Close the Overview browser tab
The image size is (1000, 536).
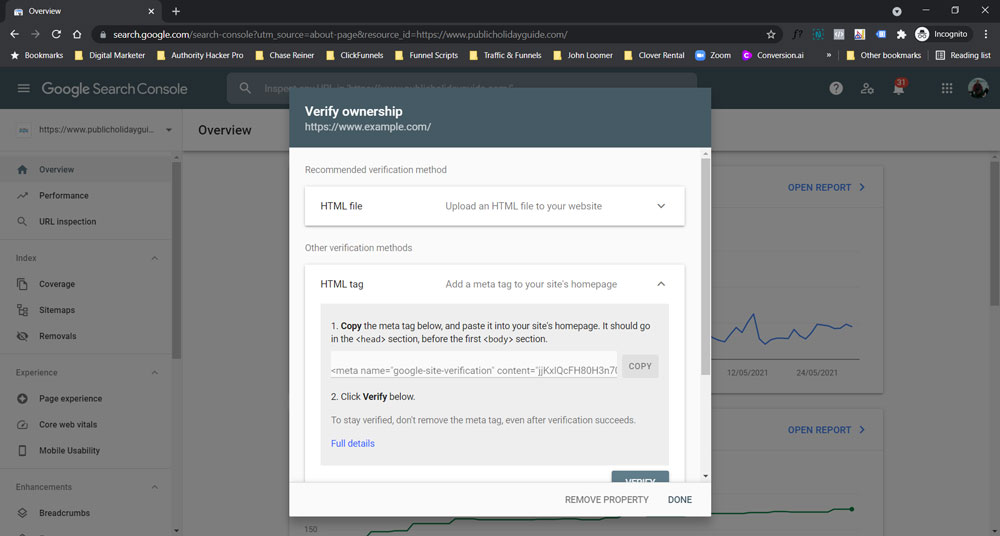tap(151, 11)
